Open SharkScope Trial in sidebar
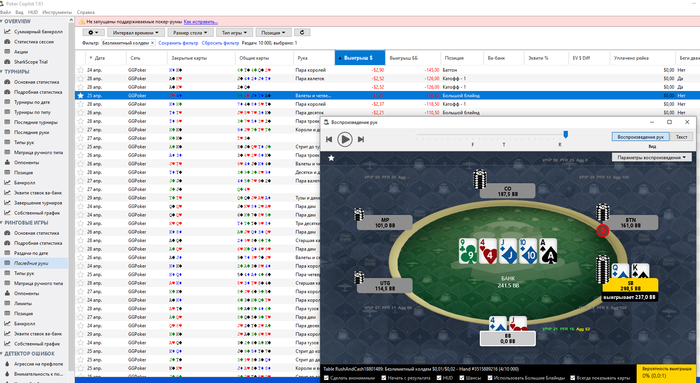Image resolution: width=700 pixels, height=383 pixels. pyautogui.click(x=30, y=62)
